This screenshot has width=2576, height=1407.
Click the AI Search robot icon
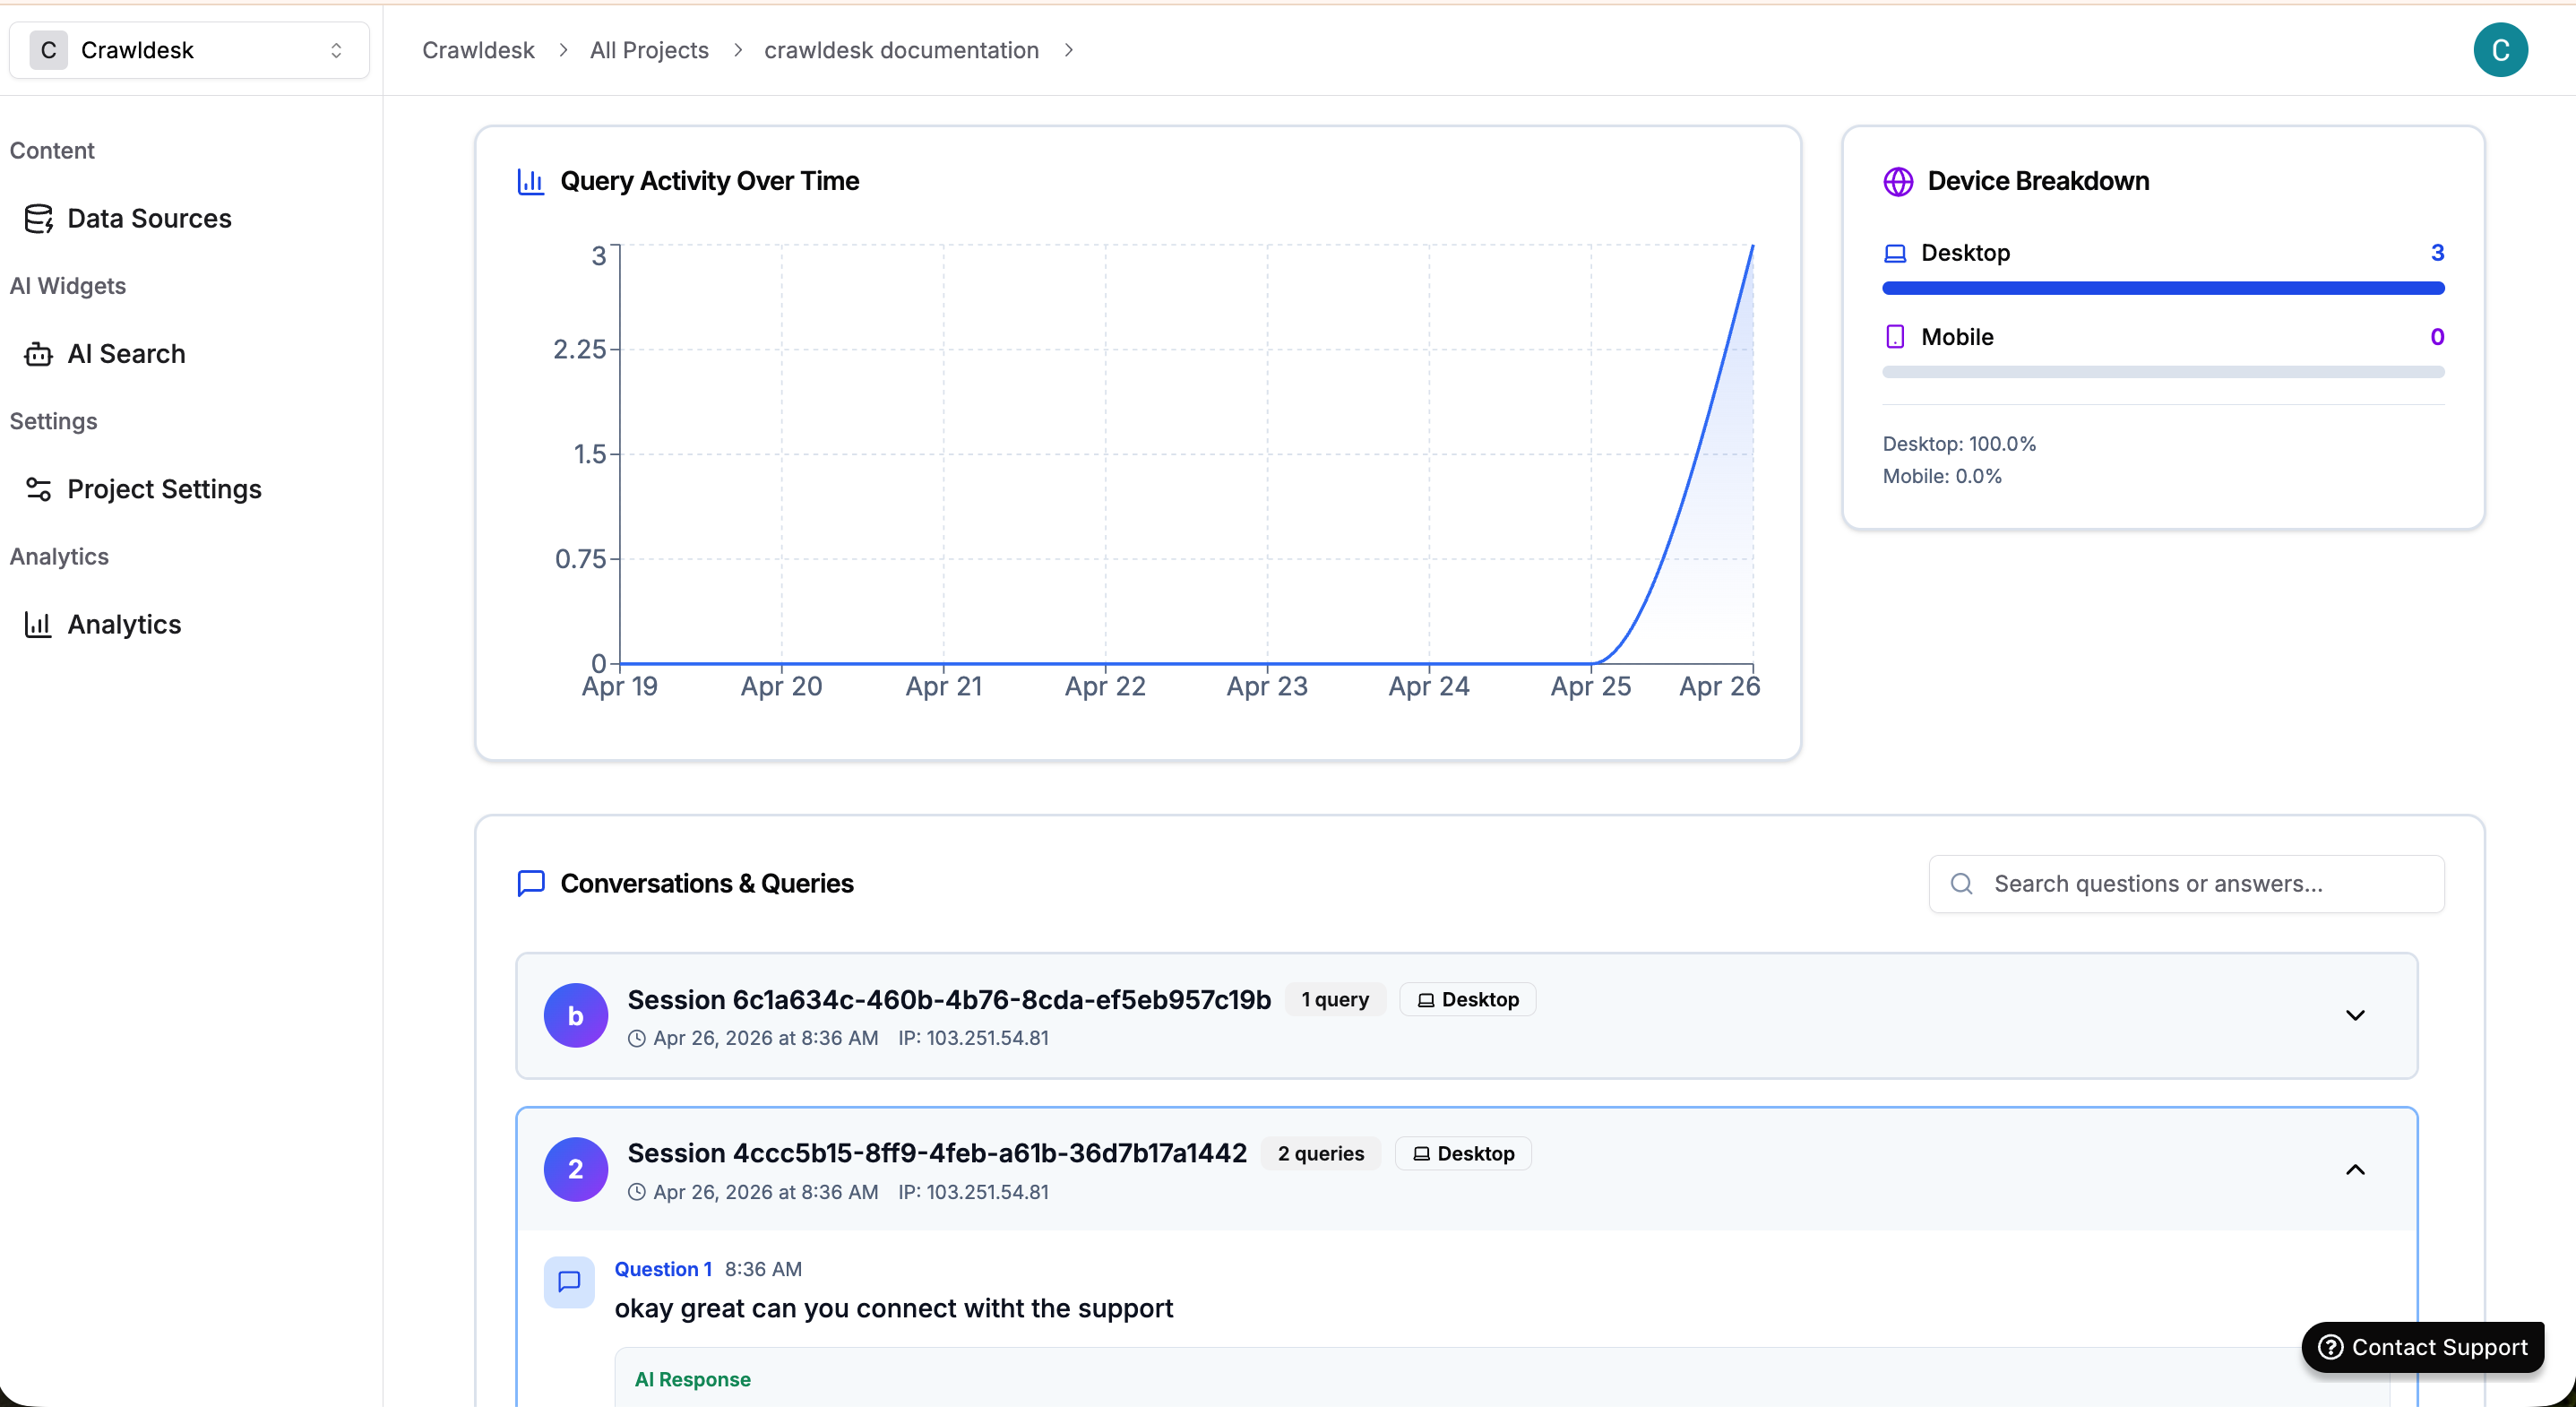38,354
